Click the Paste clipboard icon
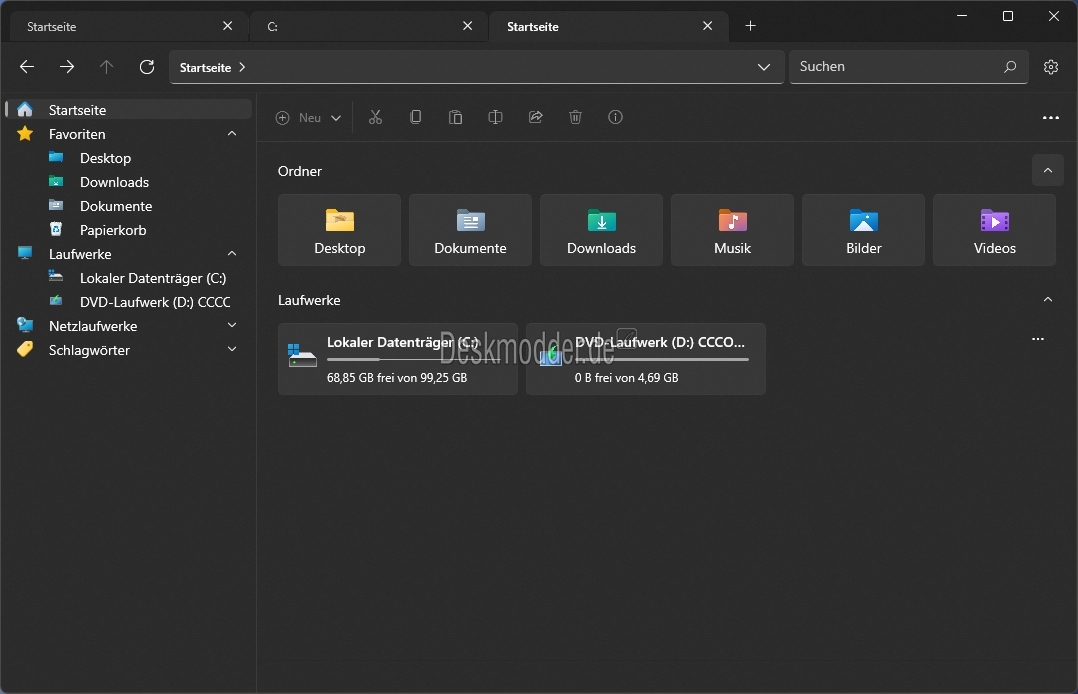Image resolution: width=1078 pixels, height=694 pixels. coord(455,117)
